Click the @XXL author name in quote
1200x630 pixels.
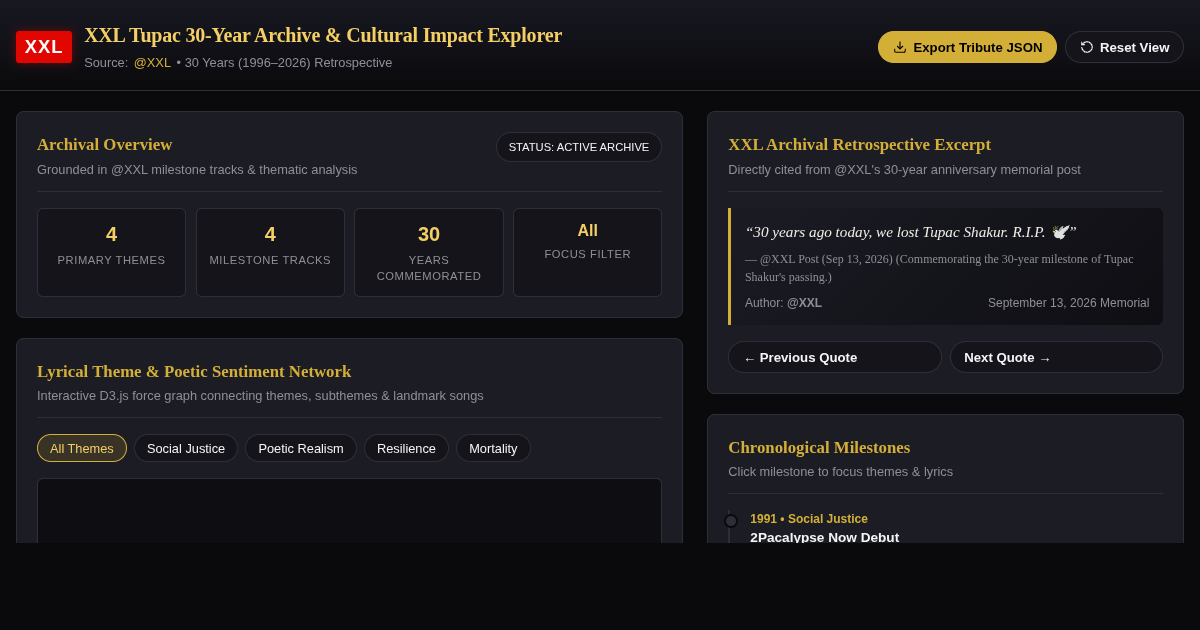pyautogui.click(x=804, y=303)
